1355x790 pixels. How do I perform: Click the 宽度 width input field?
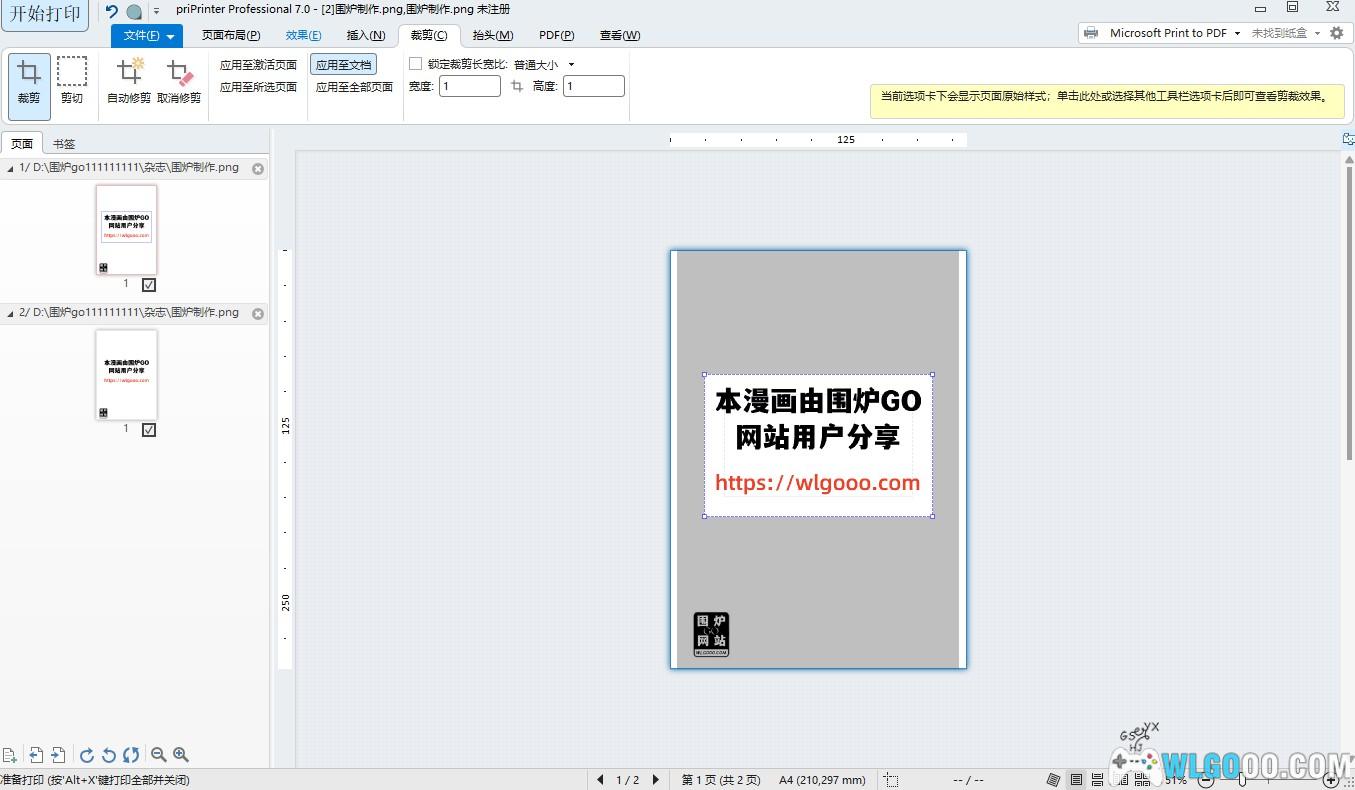pos(469,86)
